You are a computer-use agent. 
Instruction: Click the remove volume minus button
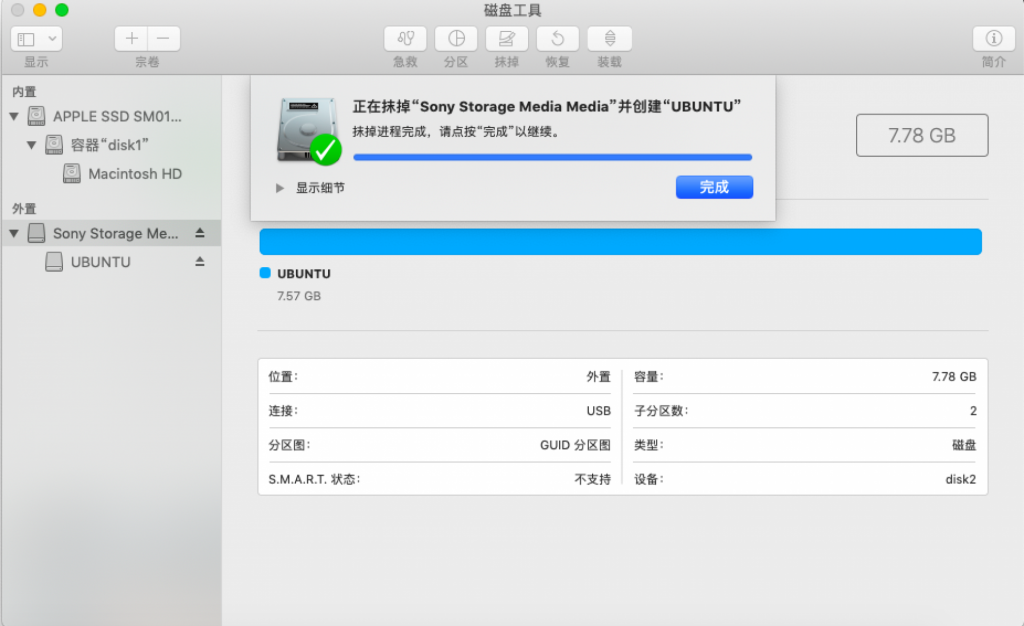[x=164, y=39]
